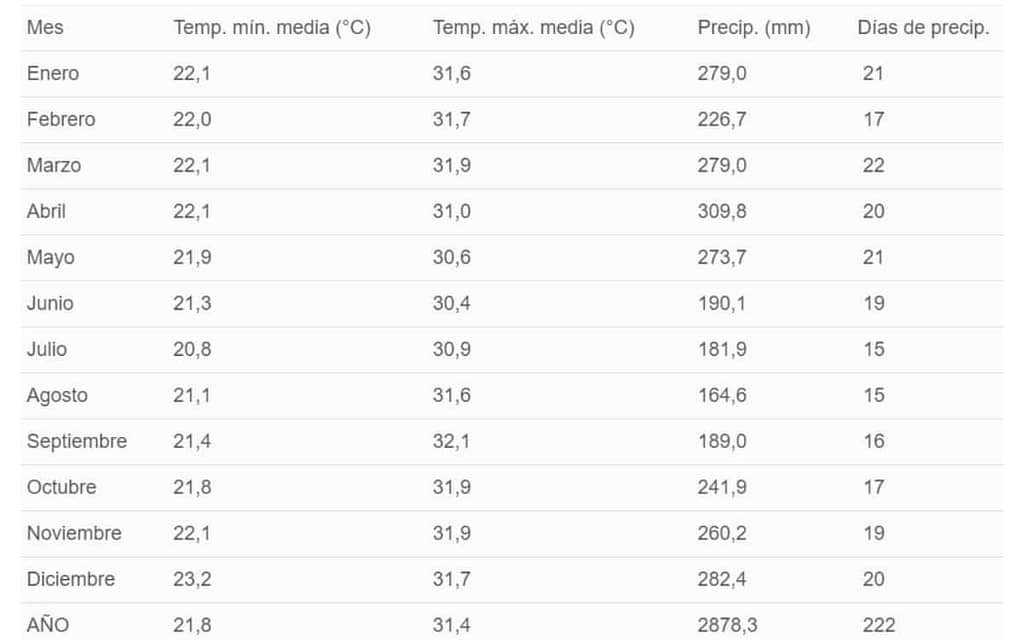Select the Precip. (mm) column header
The height and width of the screenshot is (640, 1024).
tap(754, 28)
